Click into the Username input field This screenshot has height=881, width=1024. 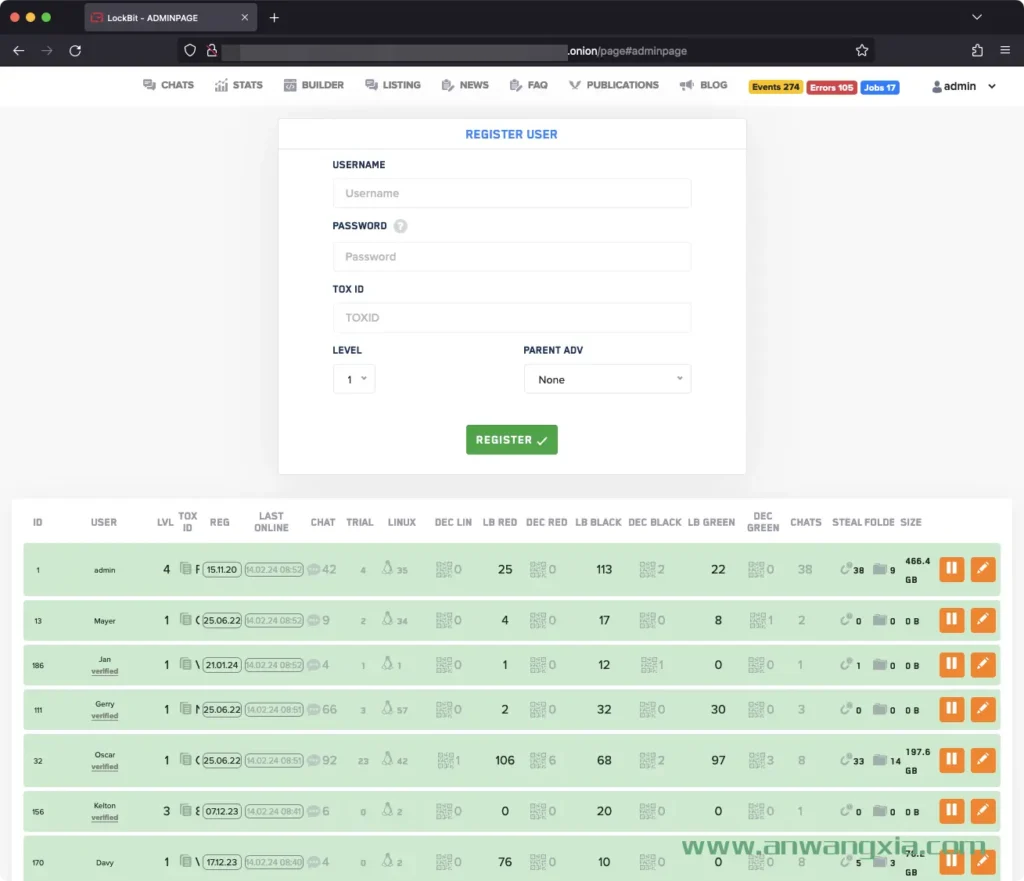coord(512,193)
